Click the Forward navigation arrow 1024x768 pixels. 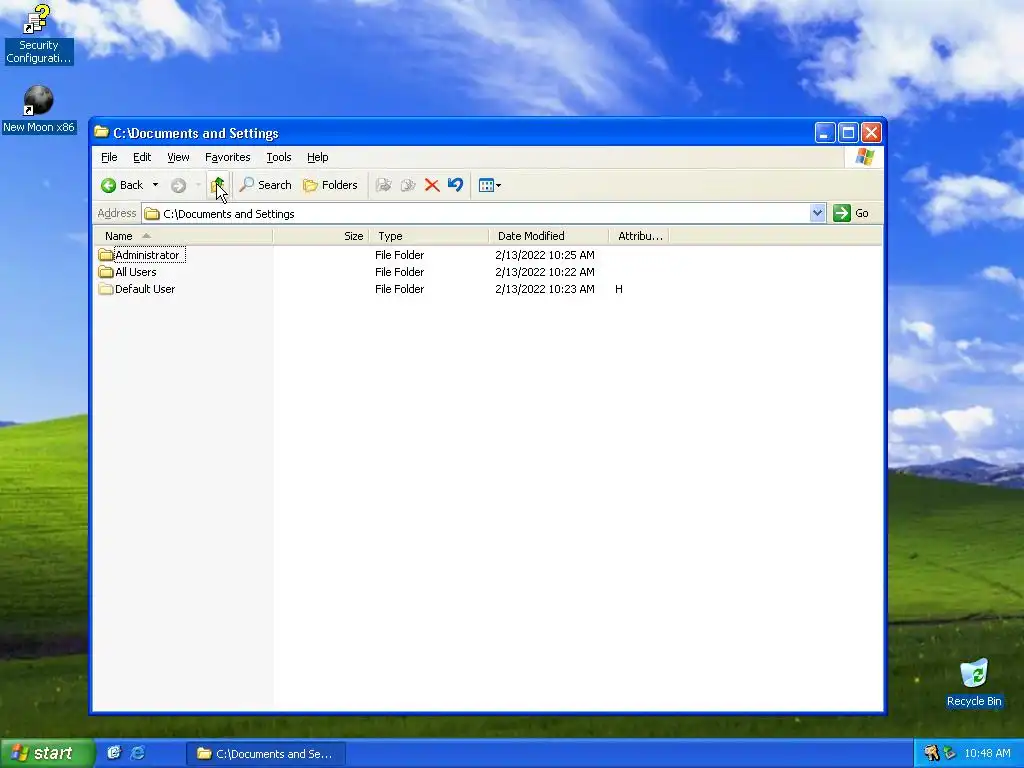[178, 185]
